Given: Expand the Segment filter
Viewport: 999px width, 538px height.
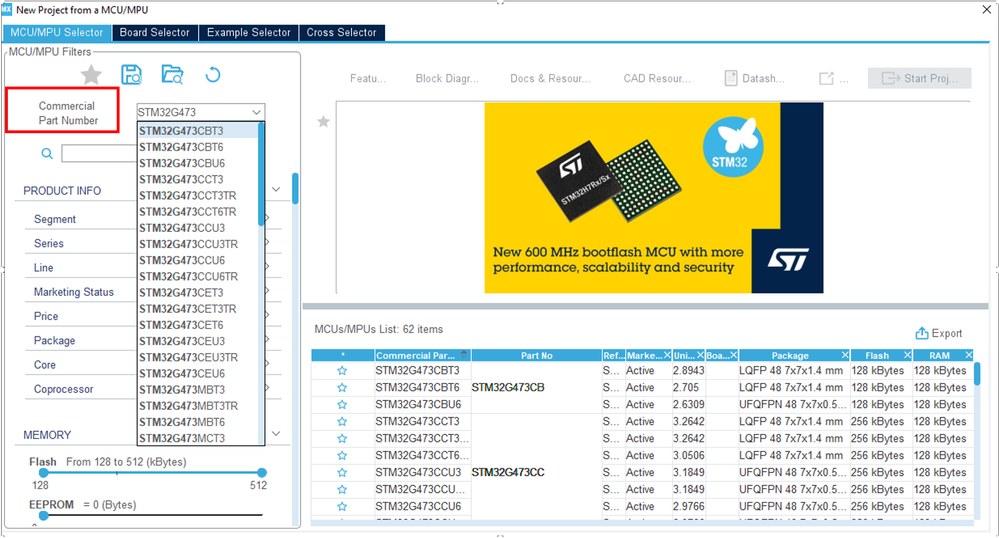Looking at the screenshot, I should click(x=55, y=219).
